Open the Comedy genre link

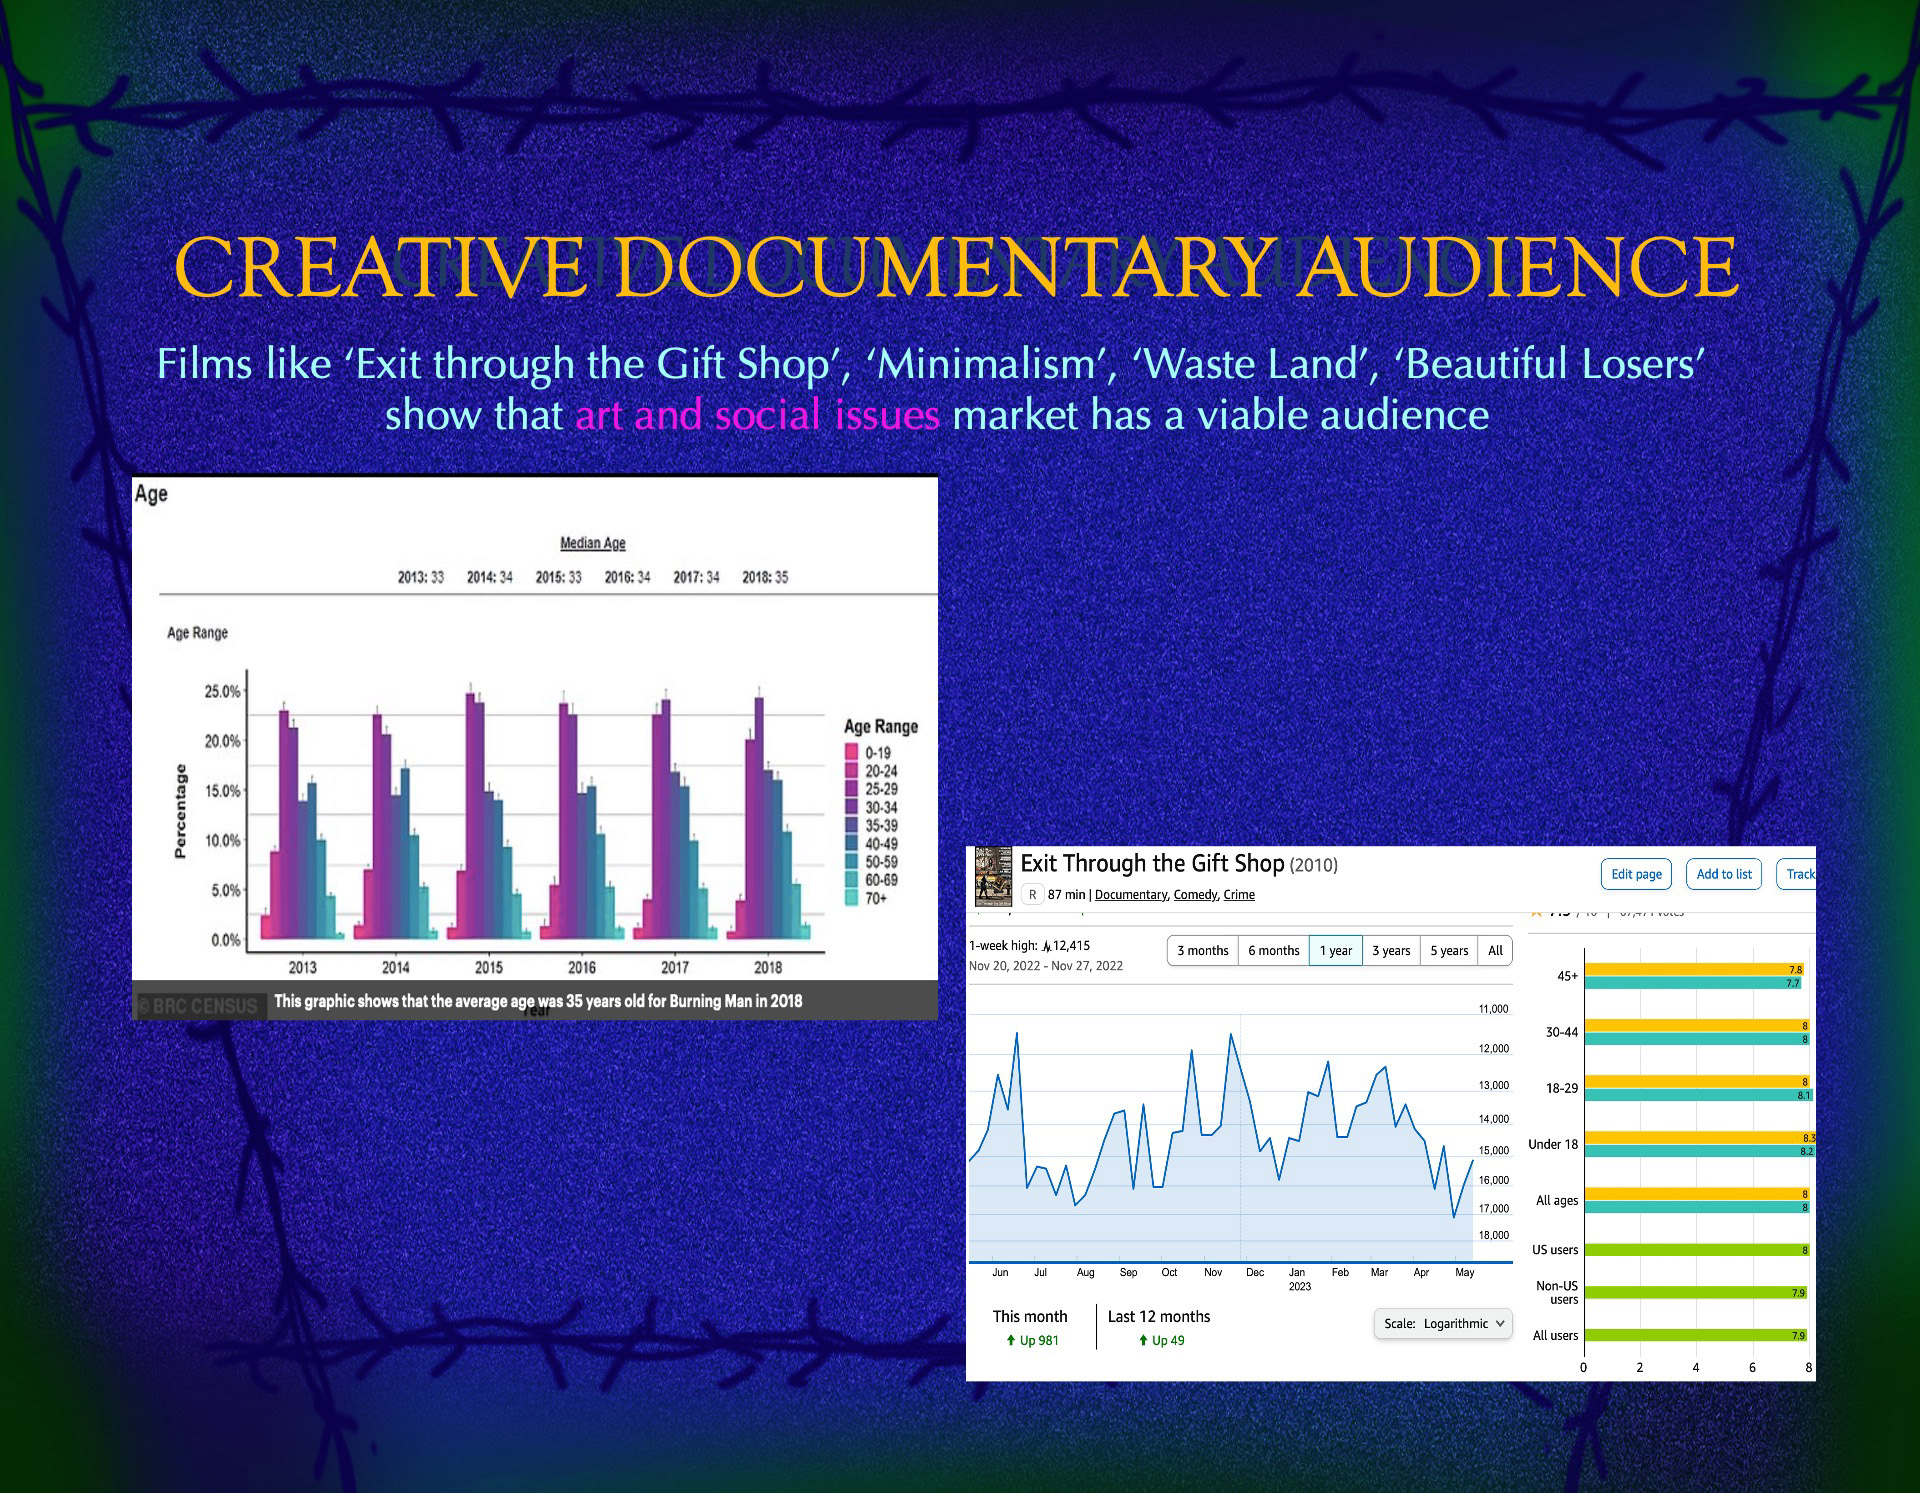[x=1195, y=895]
